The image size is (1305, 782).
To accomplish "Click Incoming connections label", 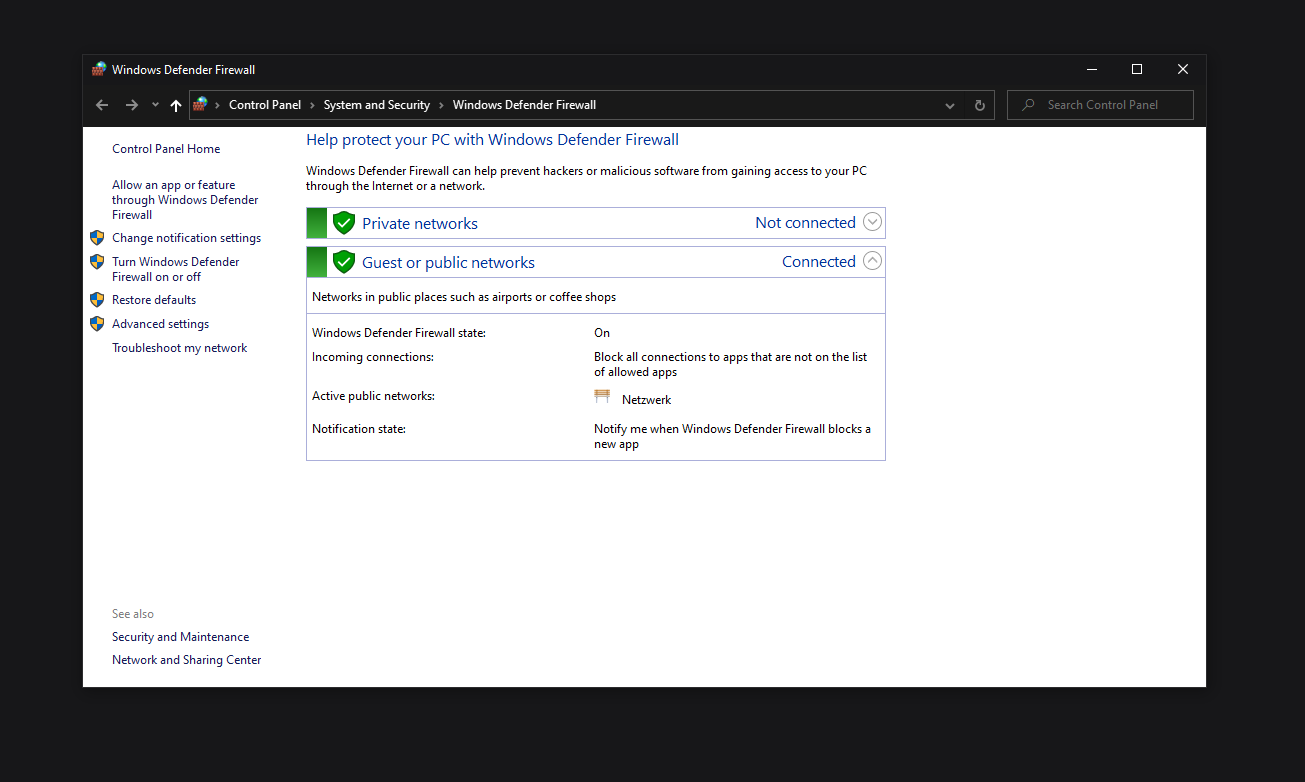I will [373, 357].
